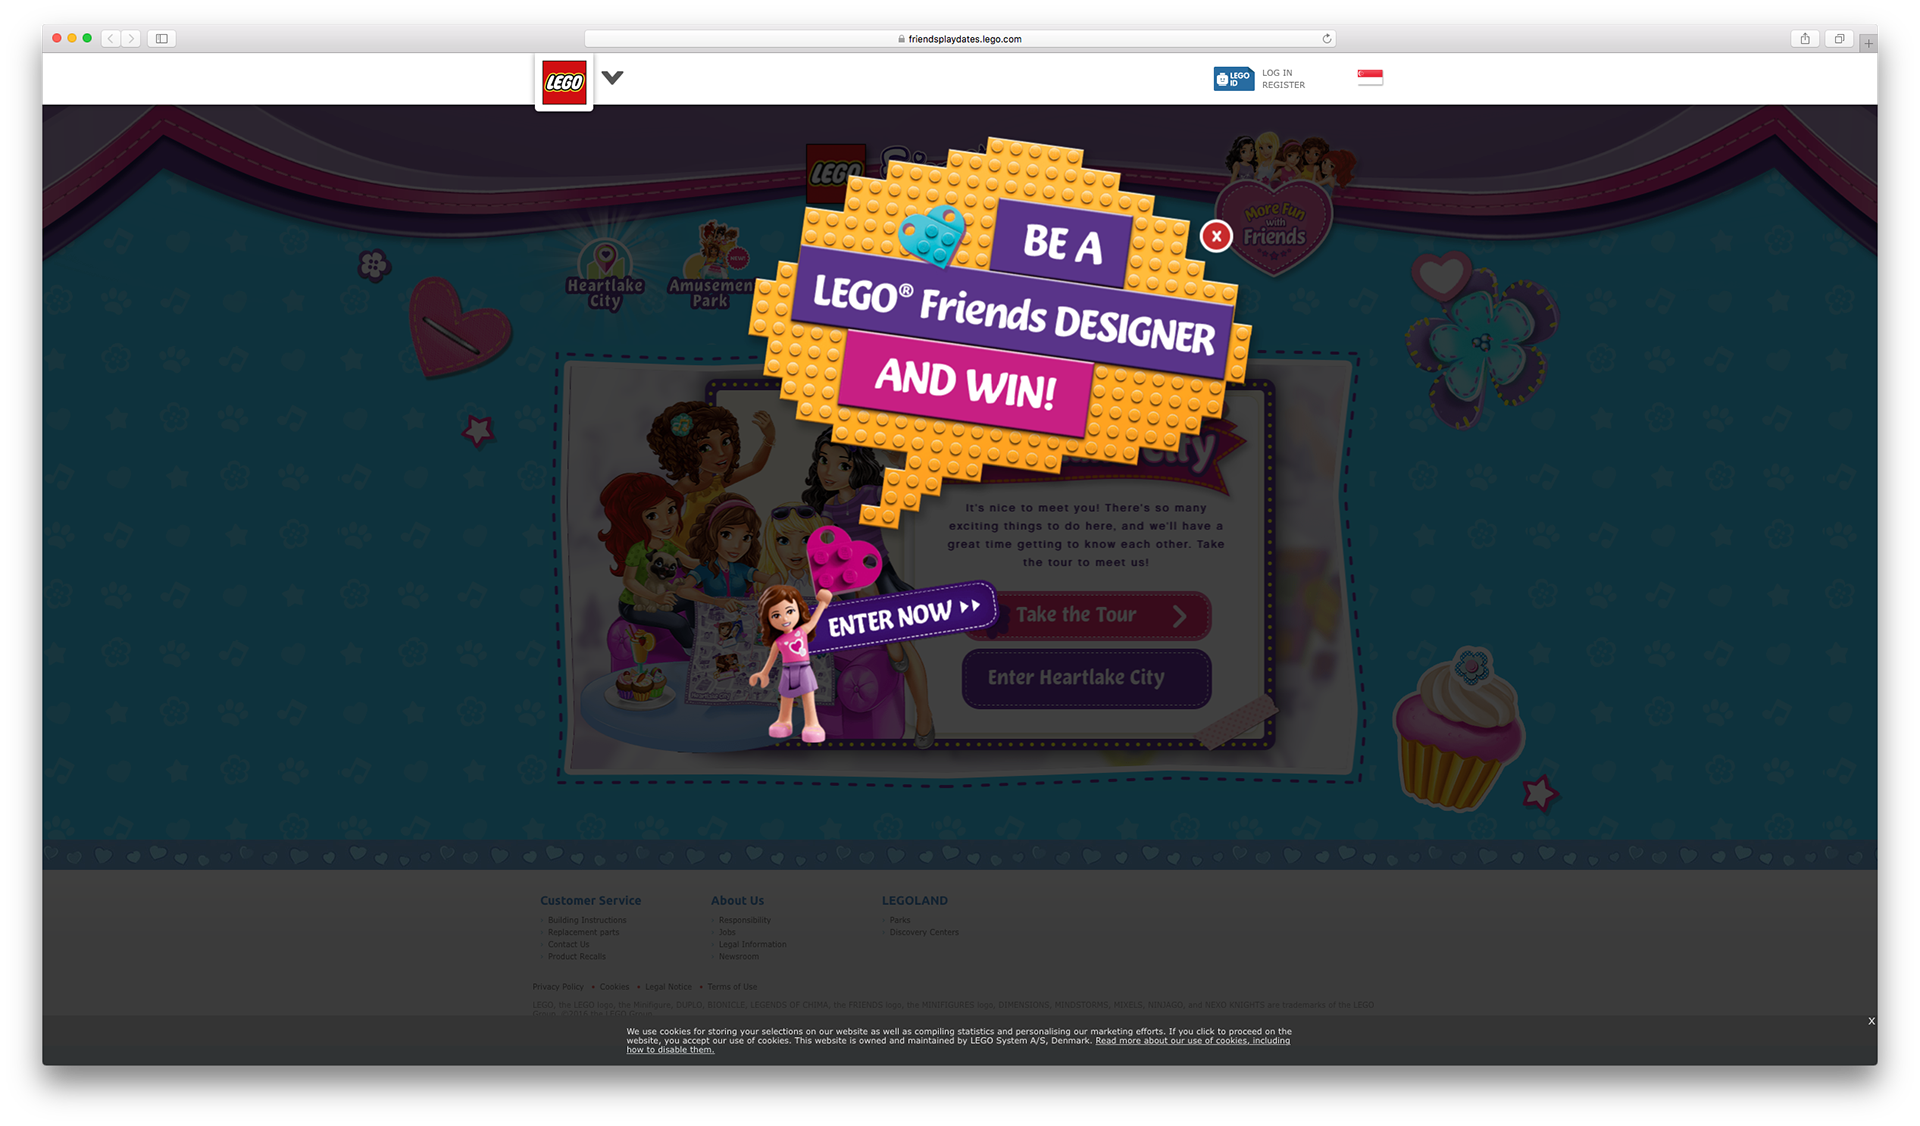Open the Discovery Centers link

click(x=924, y=932)
